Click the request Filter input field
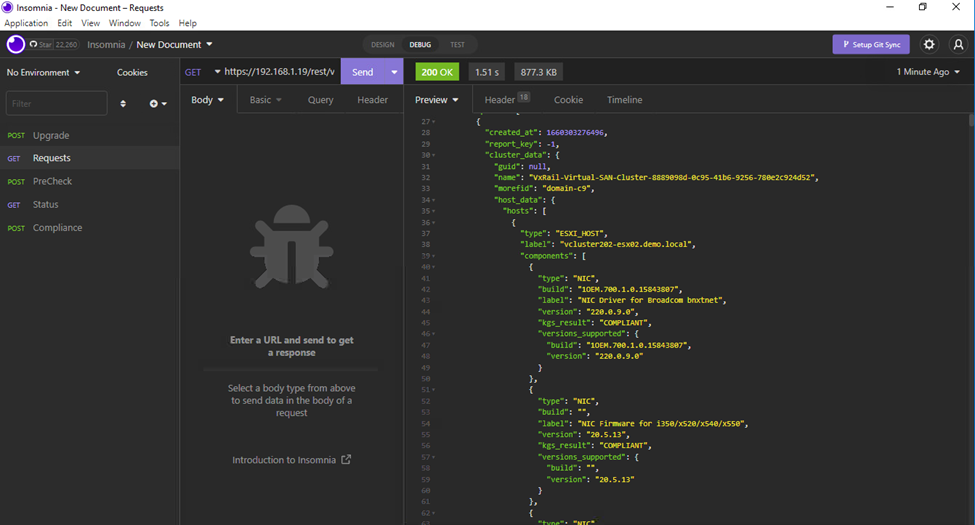975x525 pixels. [x=57, y=104]
